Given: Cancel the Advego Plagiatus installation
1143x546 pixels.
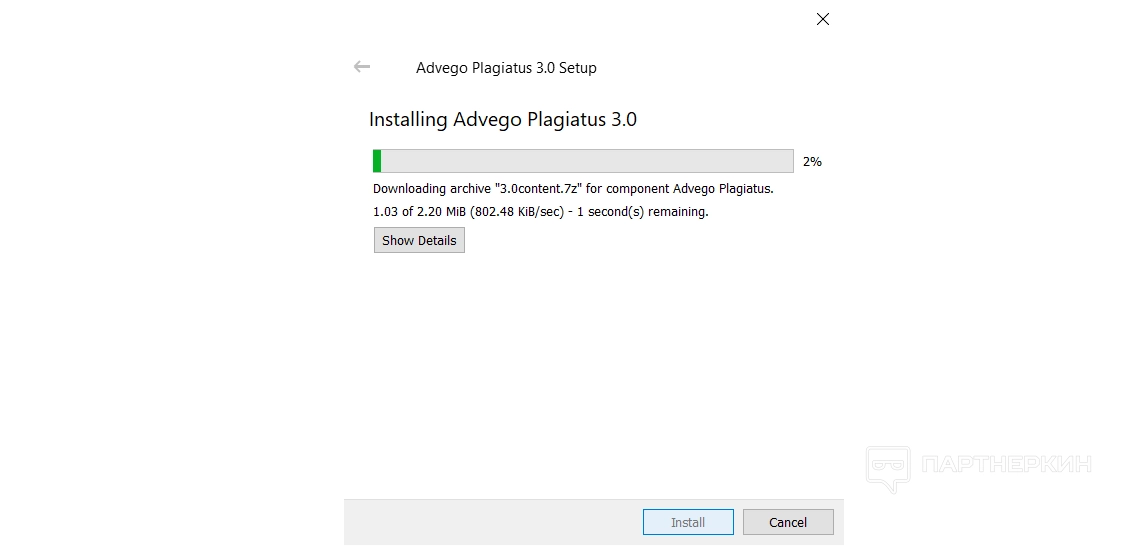Looking at the screenshot, I should point(788,522).
